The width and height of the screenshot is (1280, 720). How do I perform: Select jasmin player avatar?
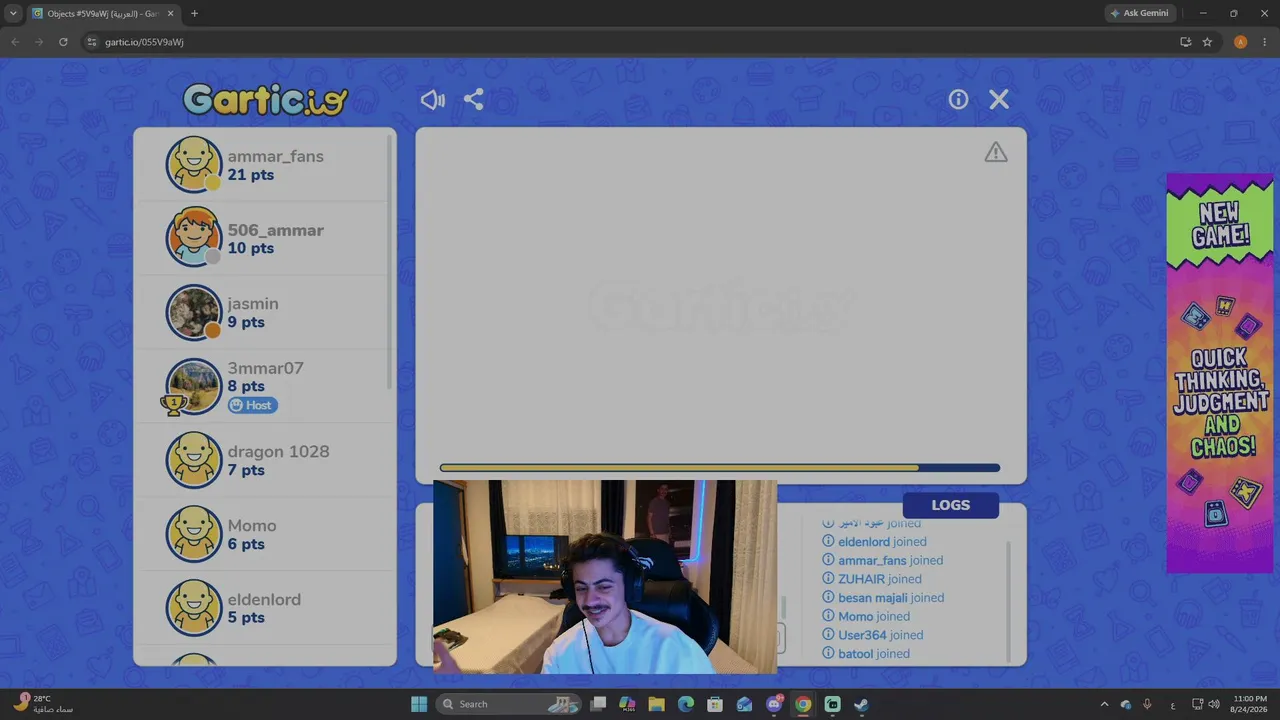(x=193, y=312)
